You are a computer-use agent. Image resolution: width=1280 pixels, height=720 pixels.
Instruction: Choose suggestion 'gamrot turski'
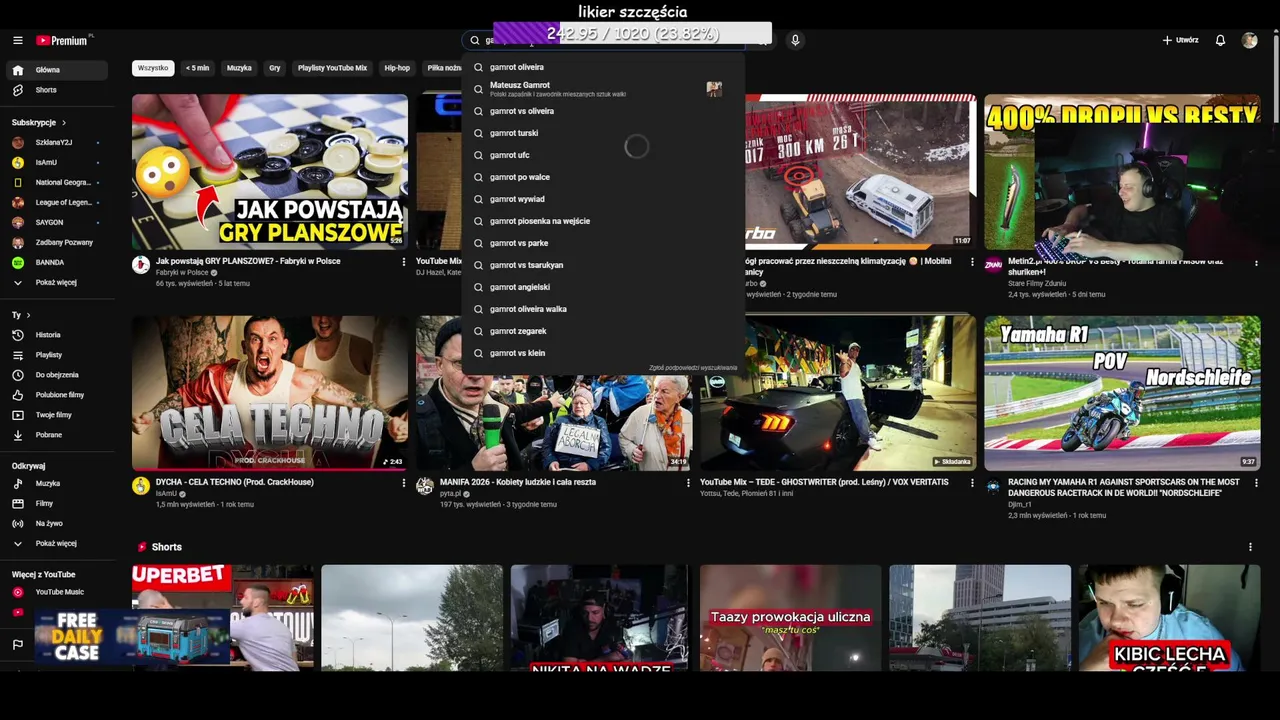click(604, 133)
